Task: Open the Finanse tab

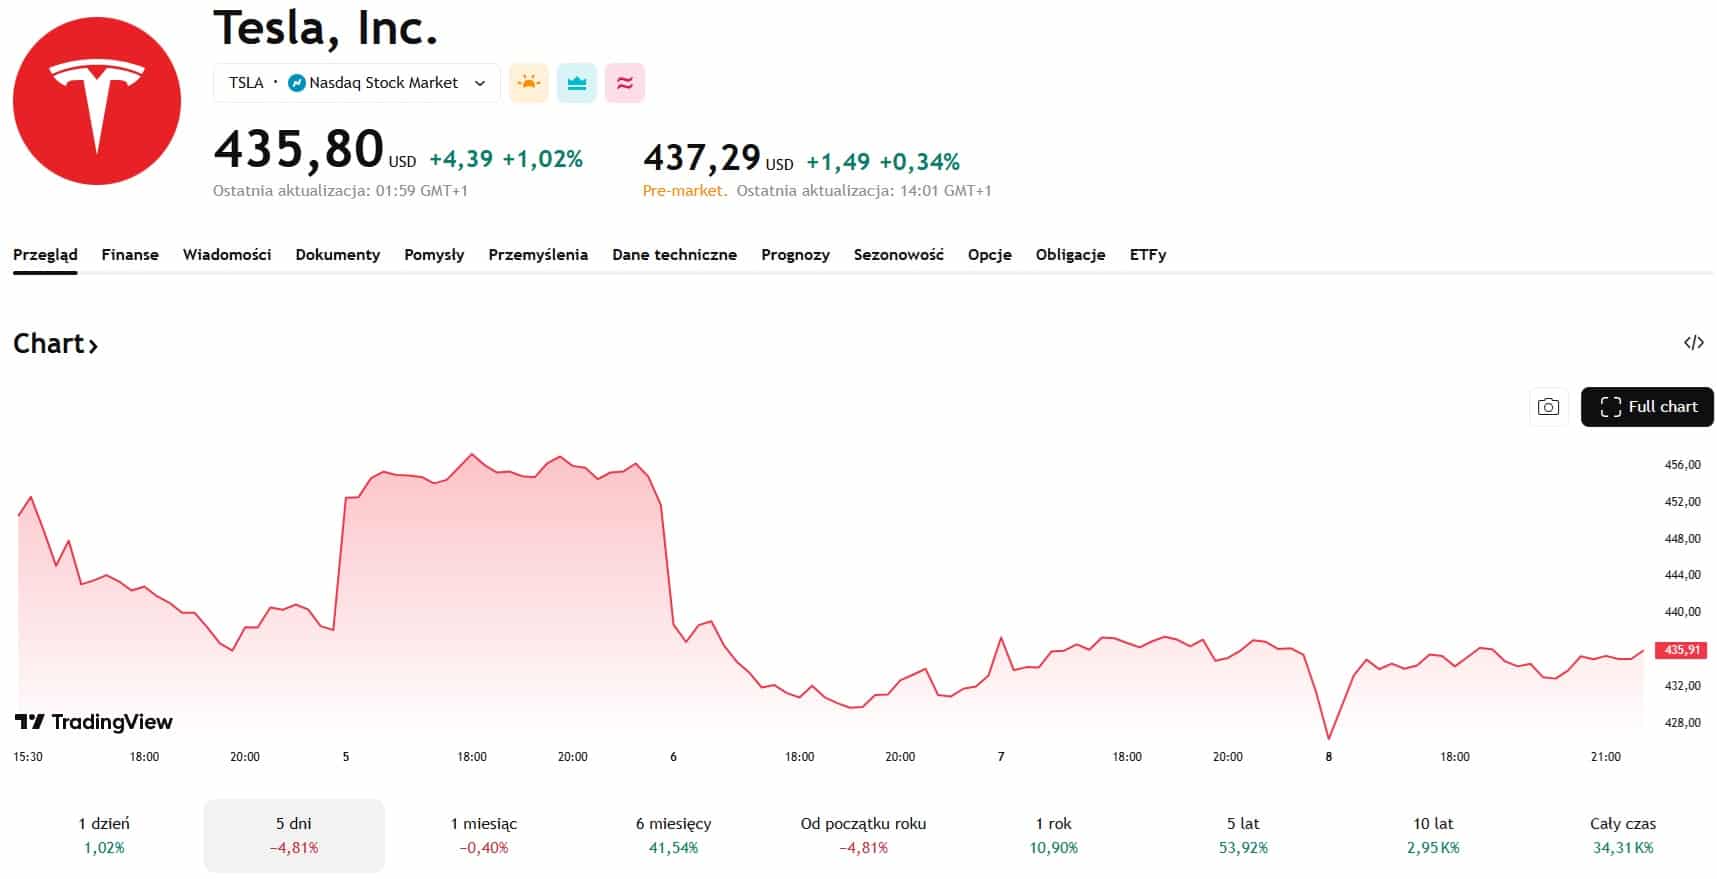Action: tap(130, 255)
